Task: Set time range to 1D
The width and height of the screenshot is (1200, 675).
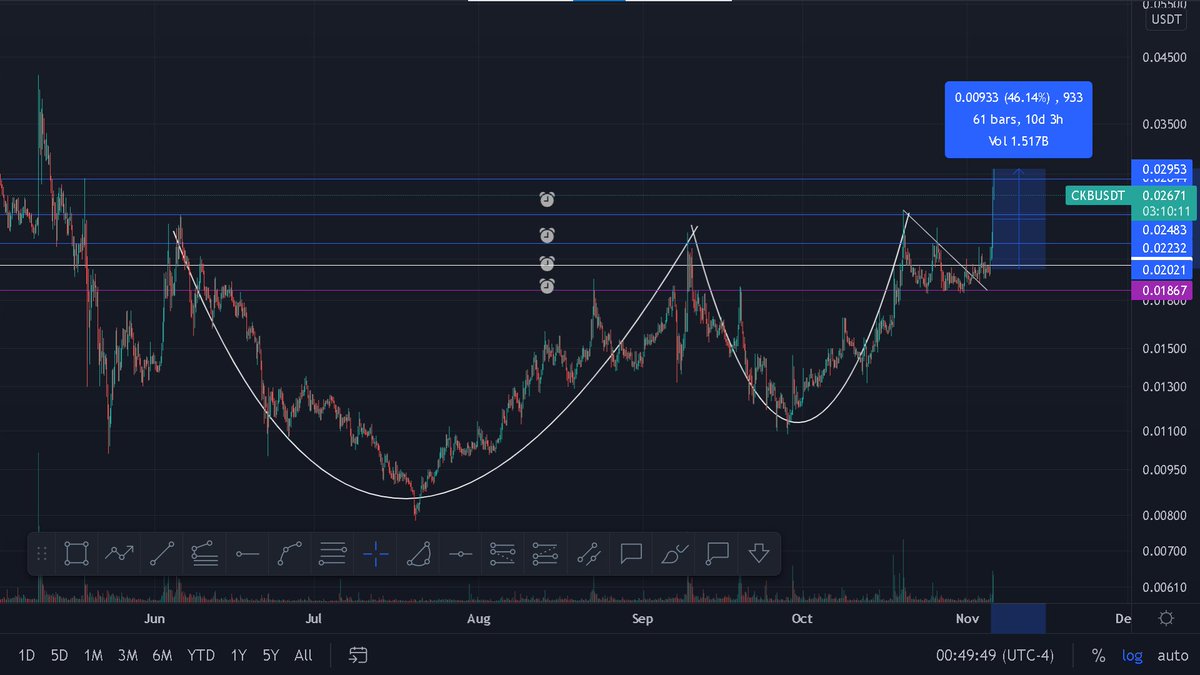Action: tap(27, 656)
